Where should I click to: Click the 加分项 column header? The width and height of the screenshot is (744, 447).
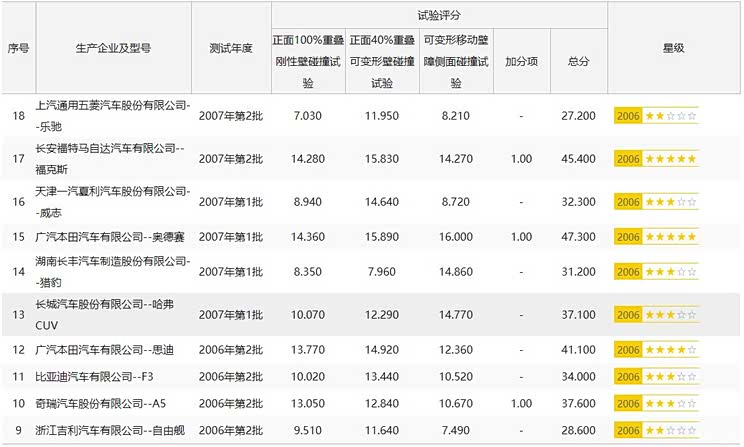coord(521,61)
